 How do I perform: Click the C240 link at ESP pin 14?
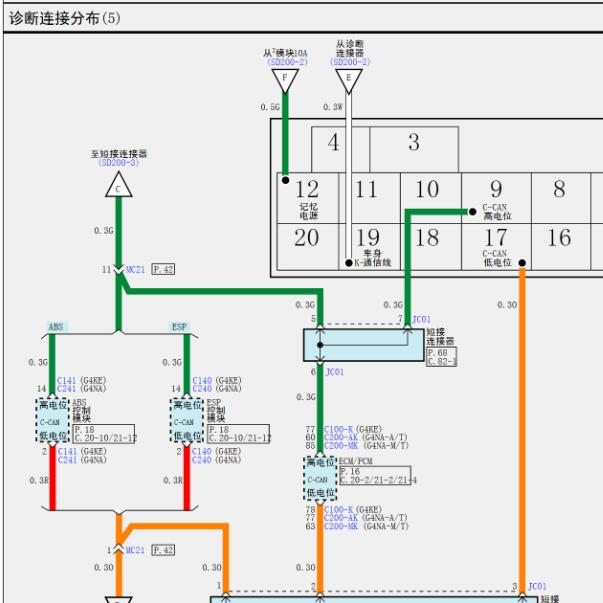[x=202, y=389]
